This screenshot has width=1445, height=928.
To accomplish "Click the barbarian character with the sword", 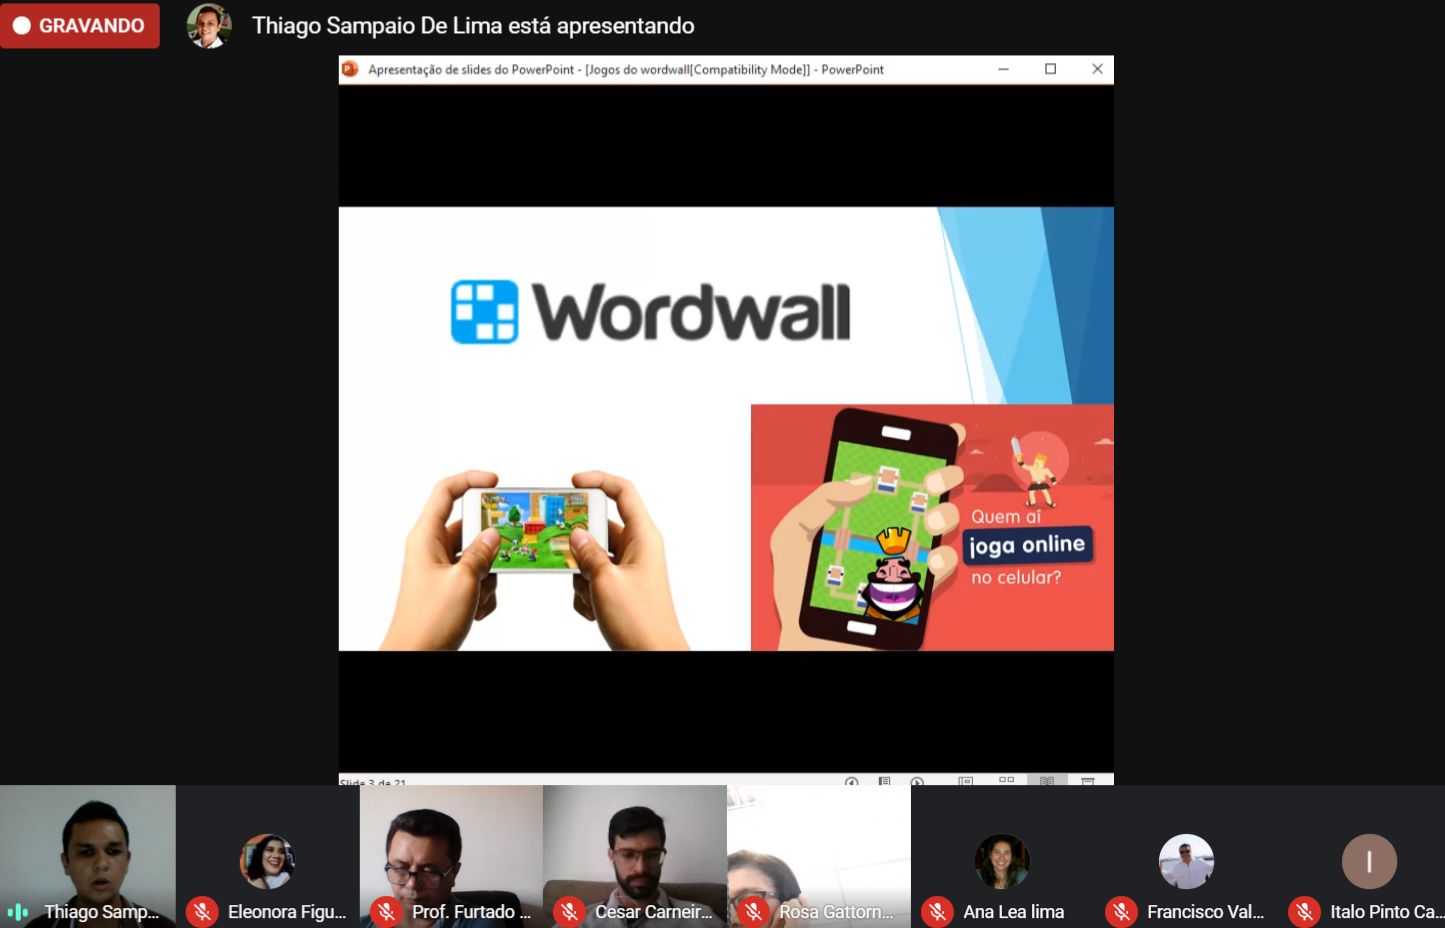I will pyautogui.click(x=1036, y=472).
